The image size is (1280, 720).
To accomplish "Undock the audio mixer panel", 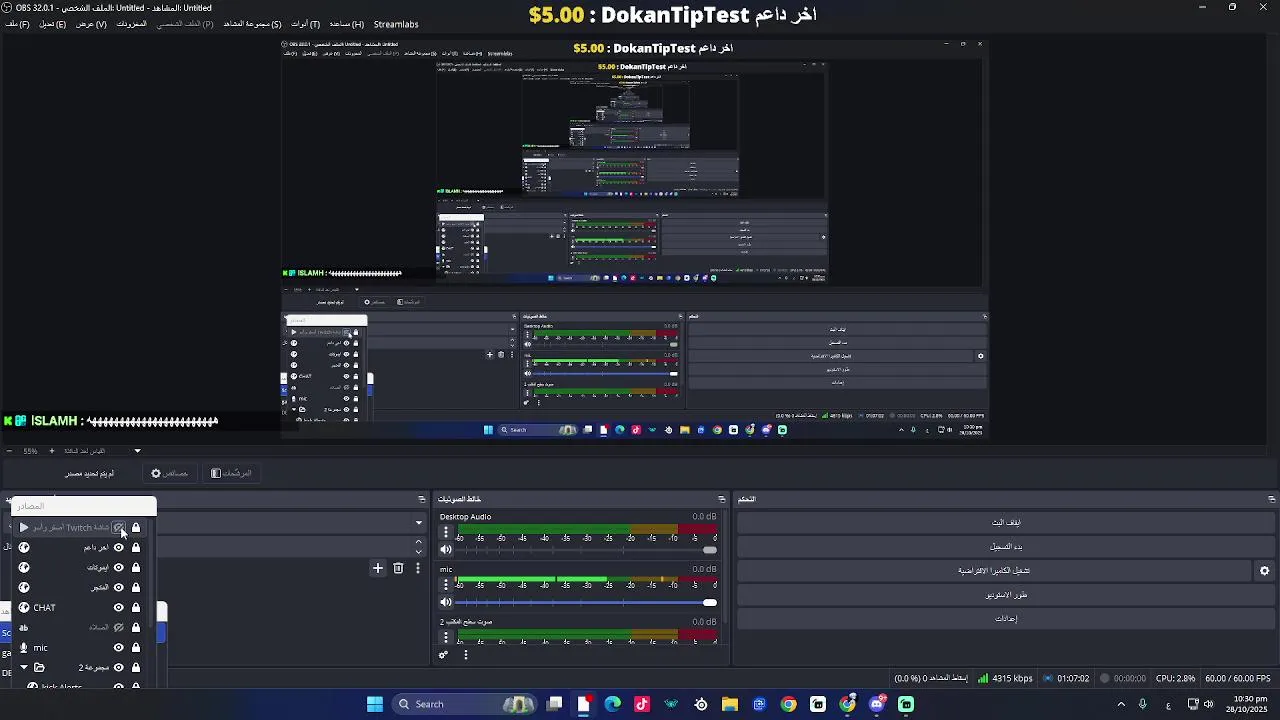I will point(722,499).
